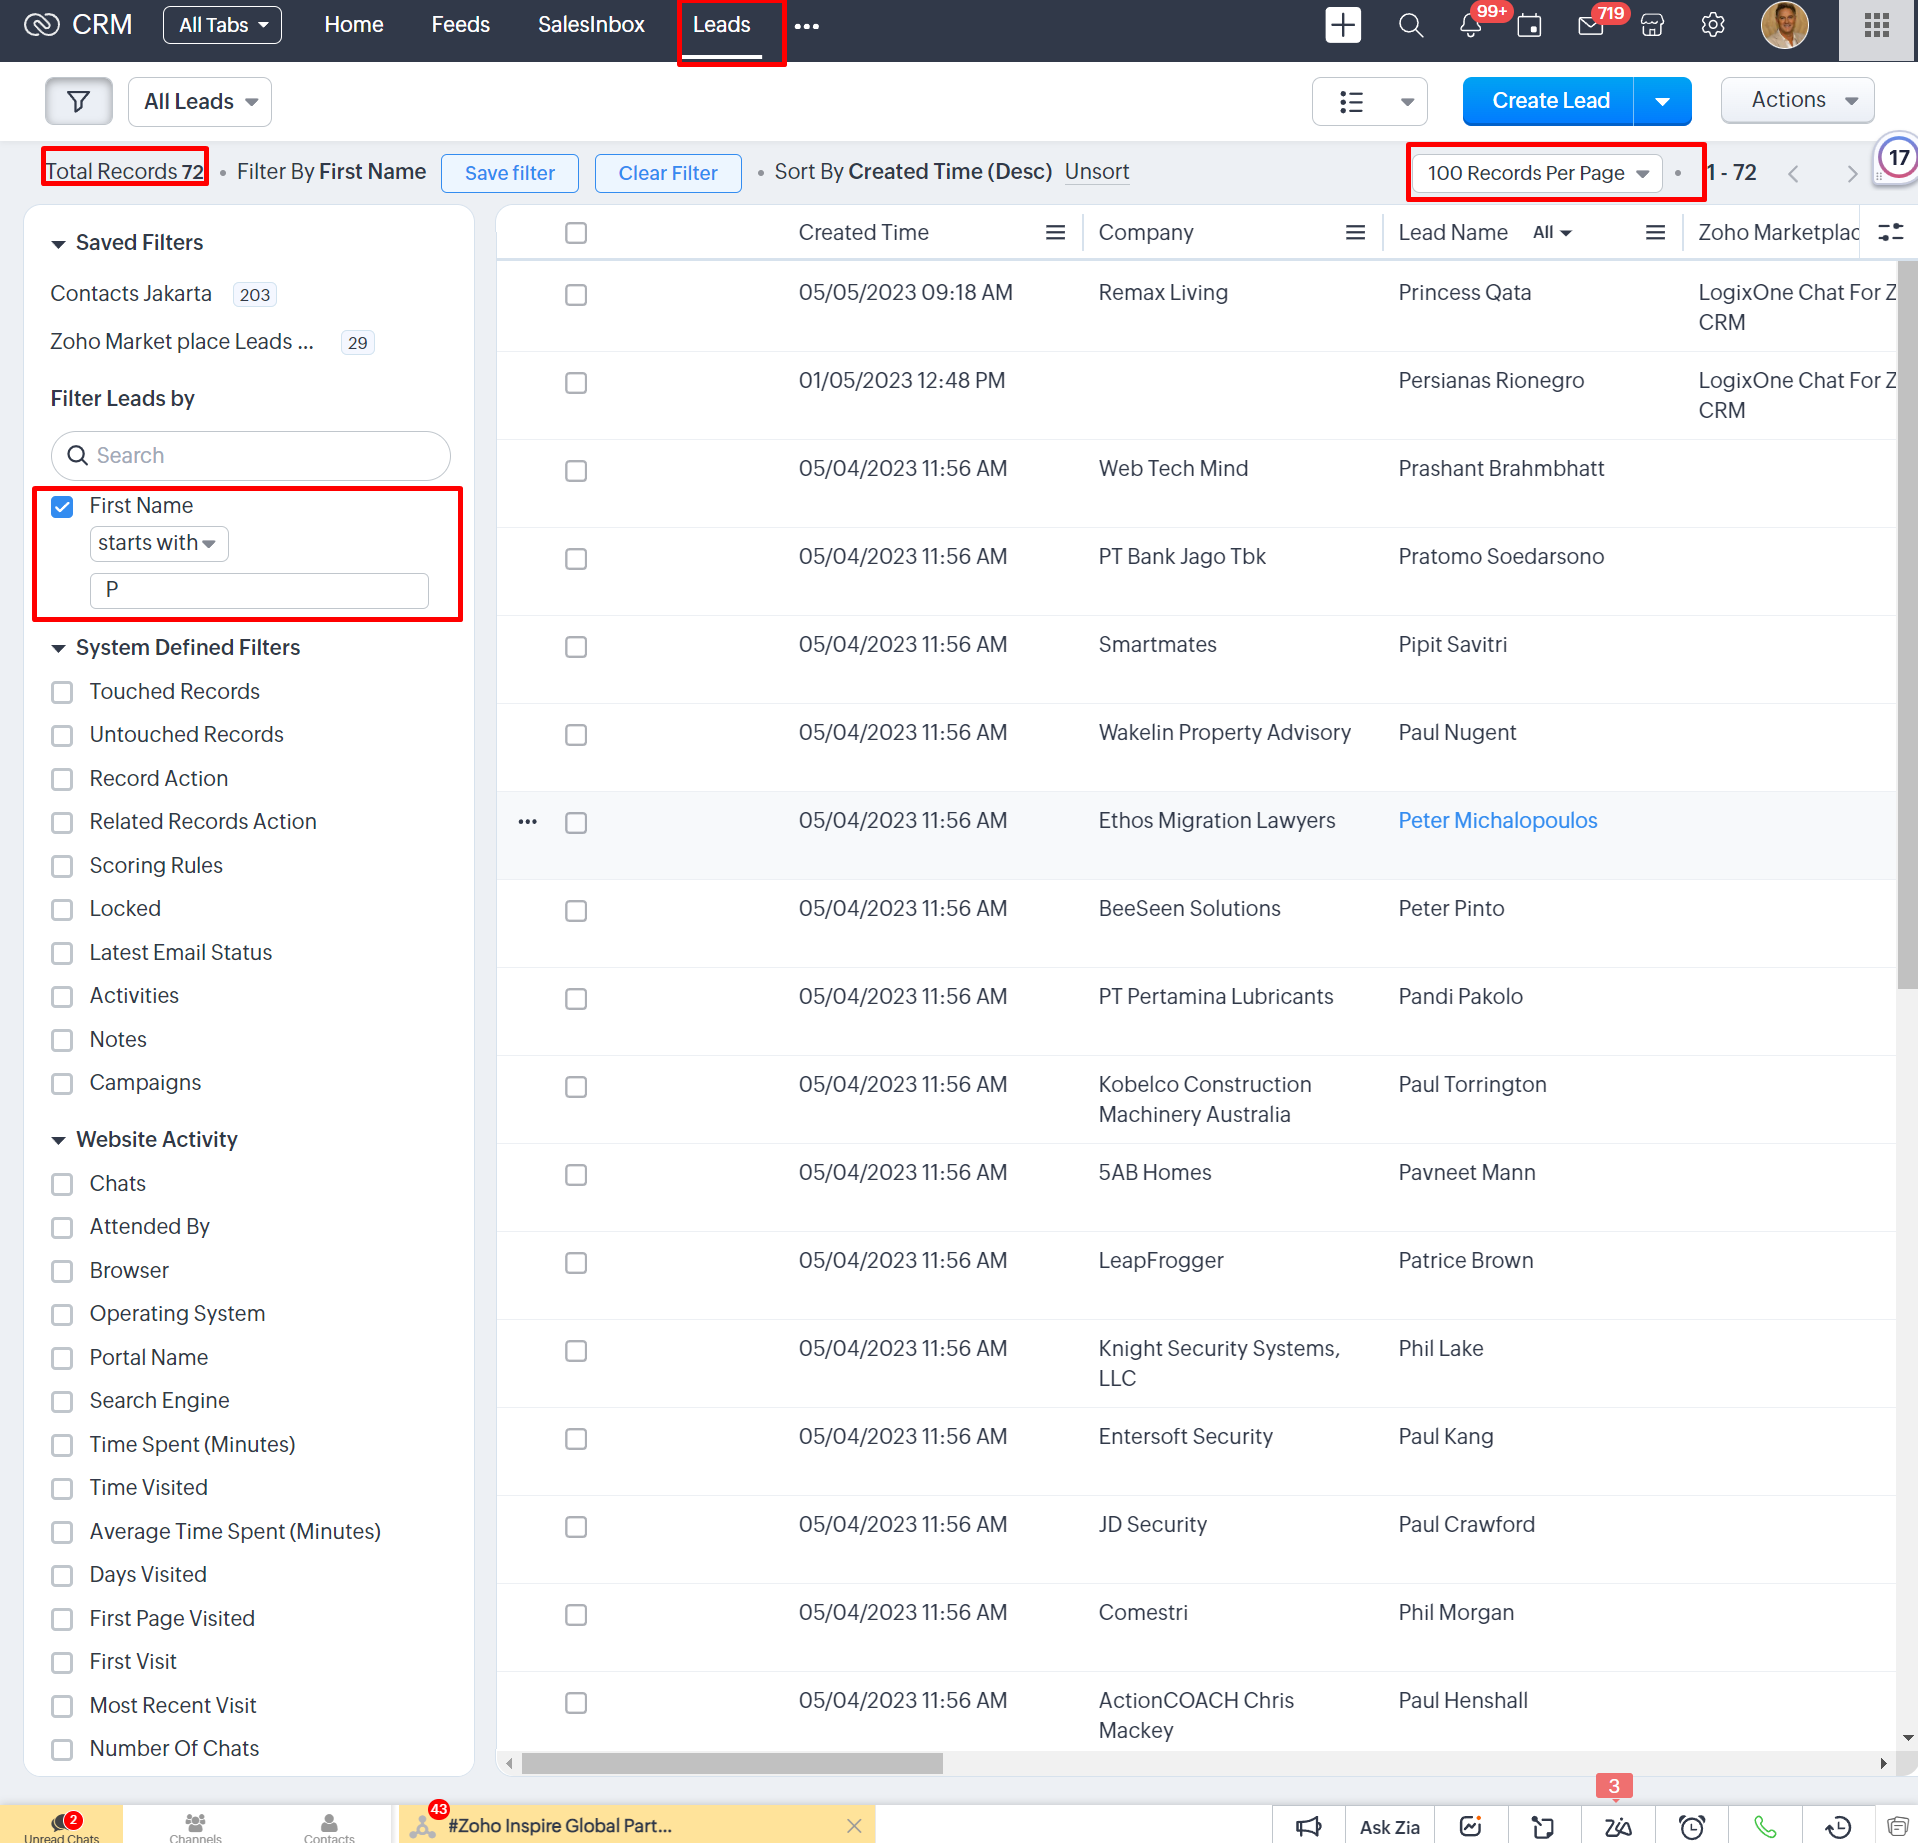The image size is (1918, 1843).
Task: Open the settings gear icon
Action: click(x=1713, y=25)
